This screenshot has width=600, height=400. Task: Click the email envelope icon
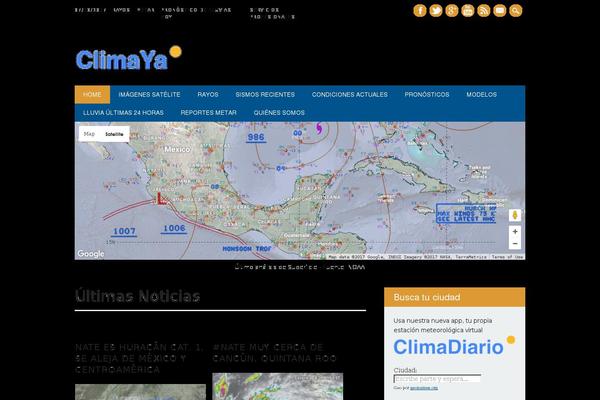click(x=499, y=11)
